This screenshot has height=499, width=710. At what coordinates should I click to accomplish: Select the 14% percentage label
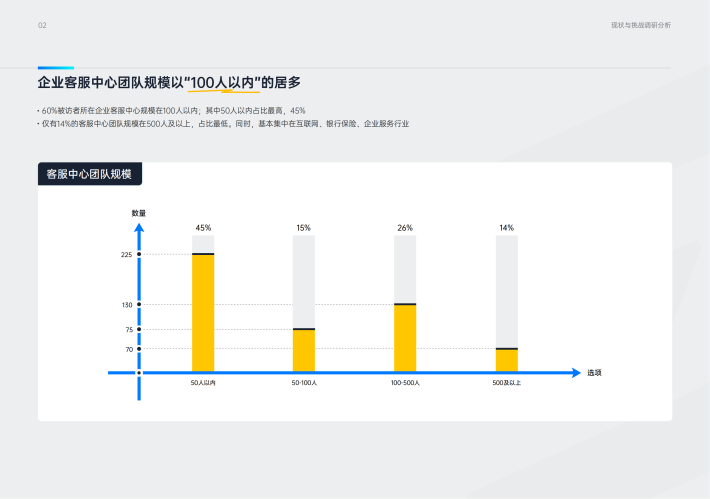tap(507, 228)
